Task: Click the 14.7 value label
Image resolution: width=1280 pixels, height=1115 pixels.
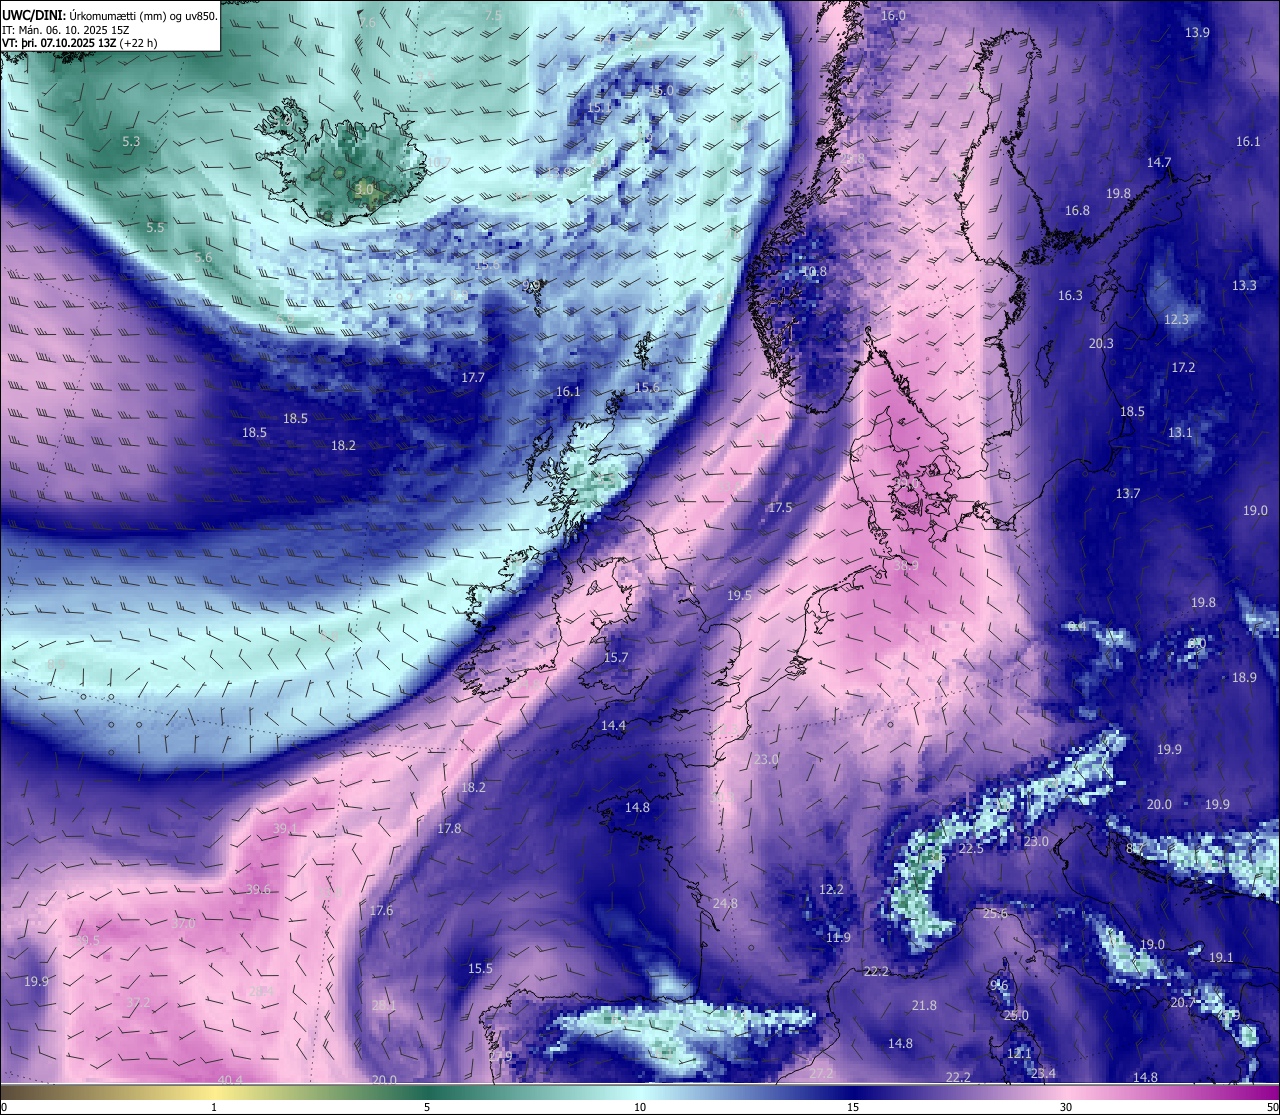Action: 1159,162
